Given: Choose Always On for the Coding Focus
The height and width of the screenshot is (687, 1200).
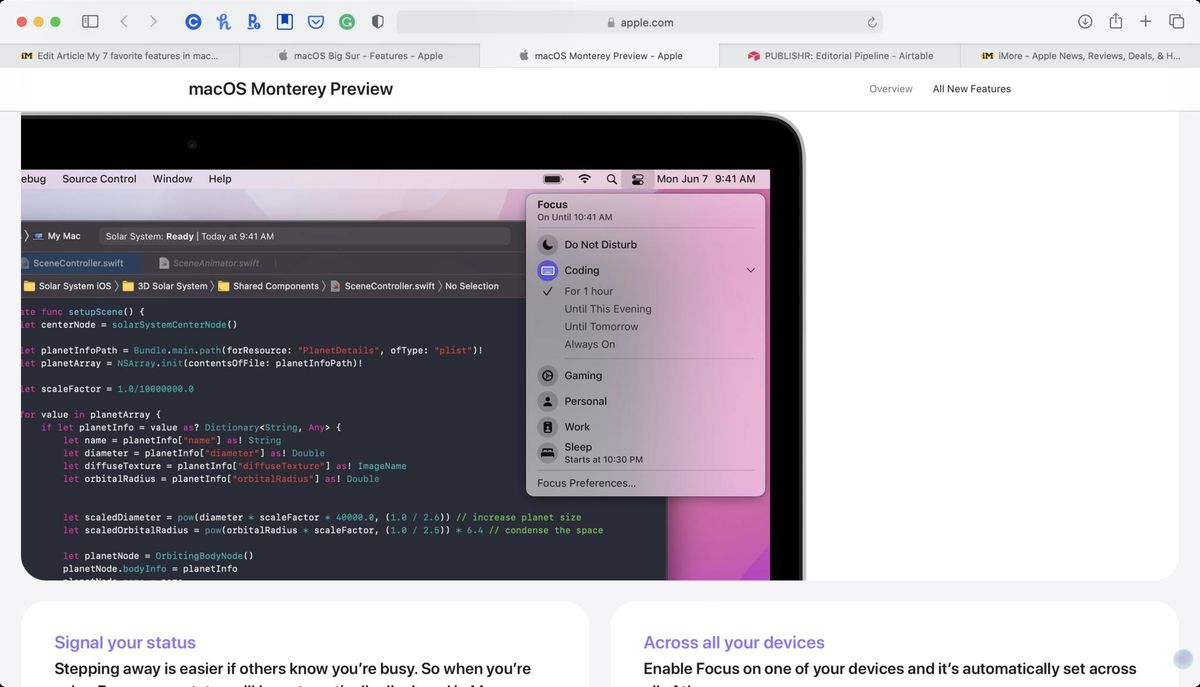Looking at the screenshot, I should click(591, 344).
